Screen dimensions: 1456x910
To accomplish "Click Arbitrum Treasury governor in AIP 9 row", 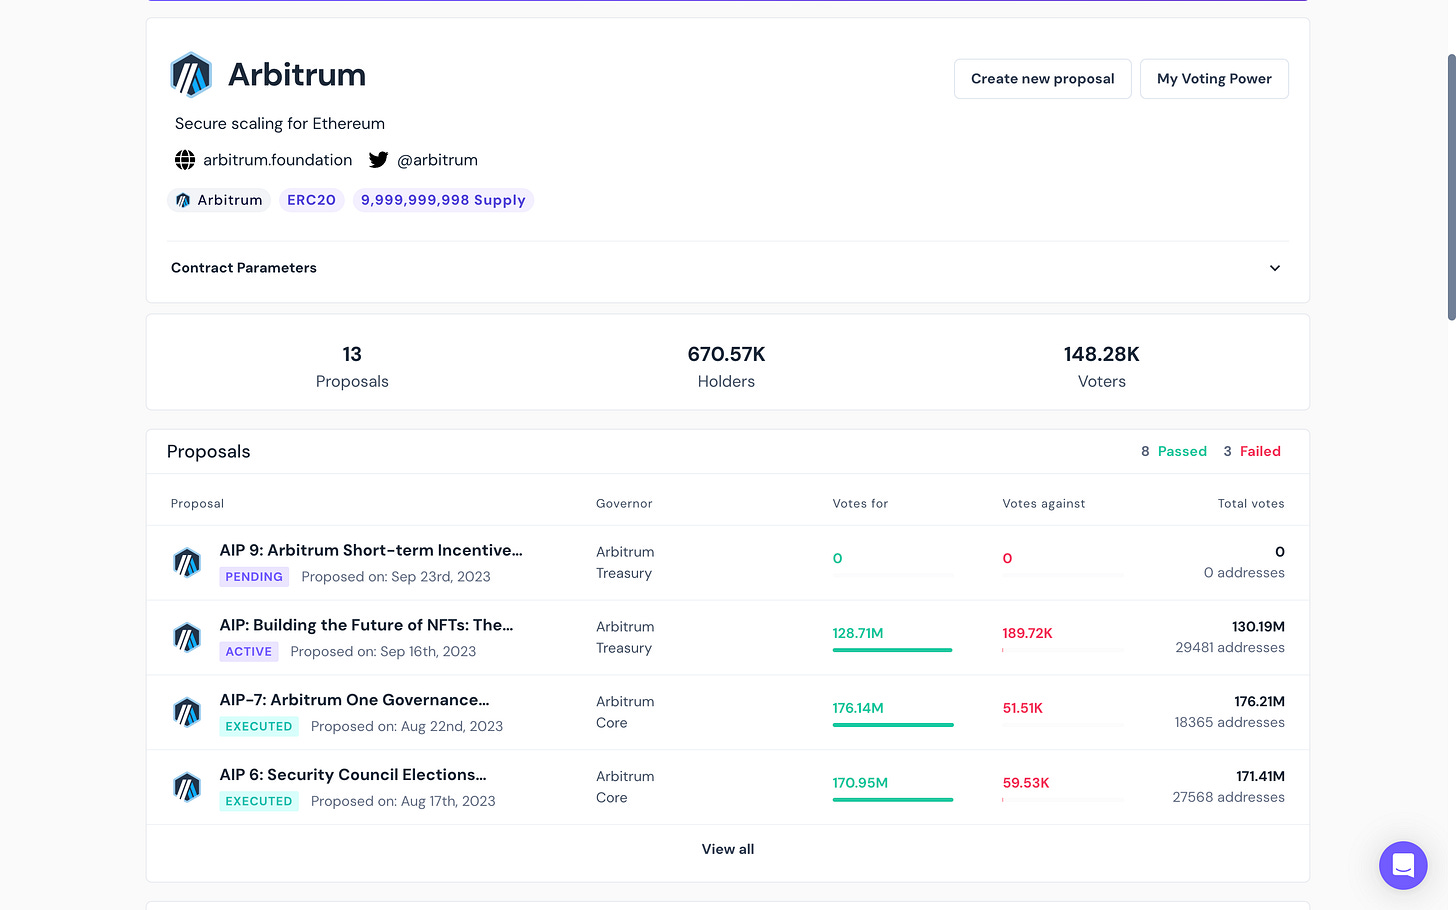I will pos(625,563).
